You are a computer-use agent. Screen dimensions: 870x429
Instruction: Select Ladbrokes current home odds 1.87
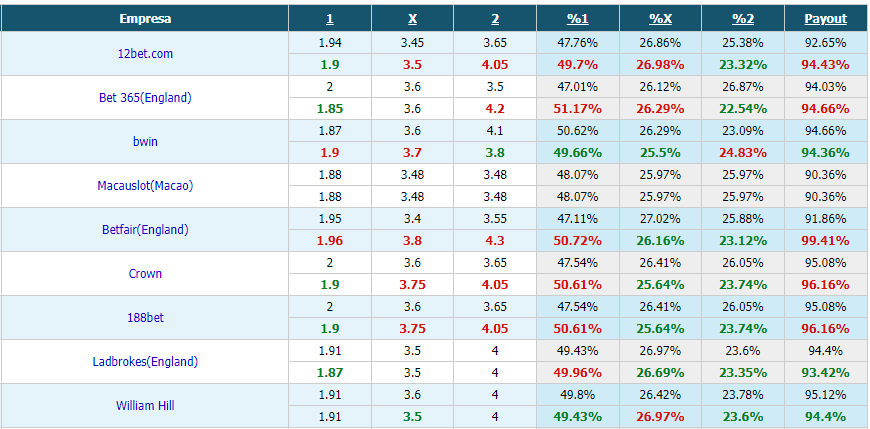330,373
